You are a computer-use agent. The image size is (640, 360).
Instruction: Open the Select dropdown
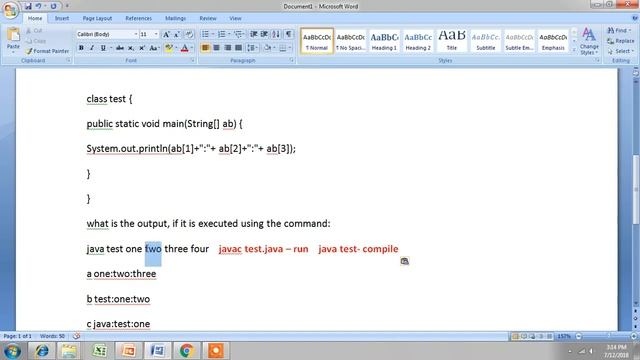pos(620,51)
